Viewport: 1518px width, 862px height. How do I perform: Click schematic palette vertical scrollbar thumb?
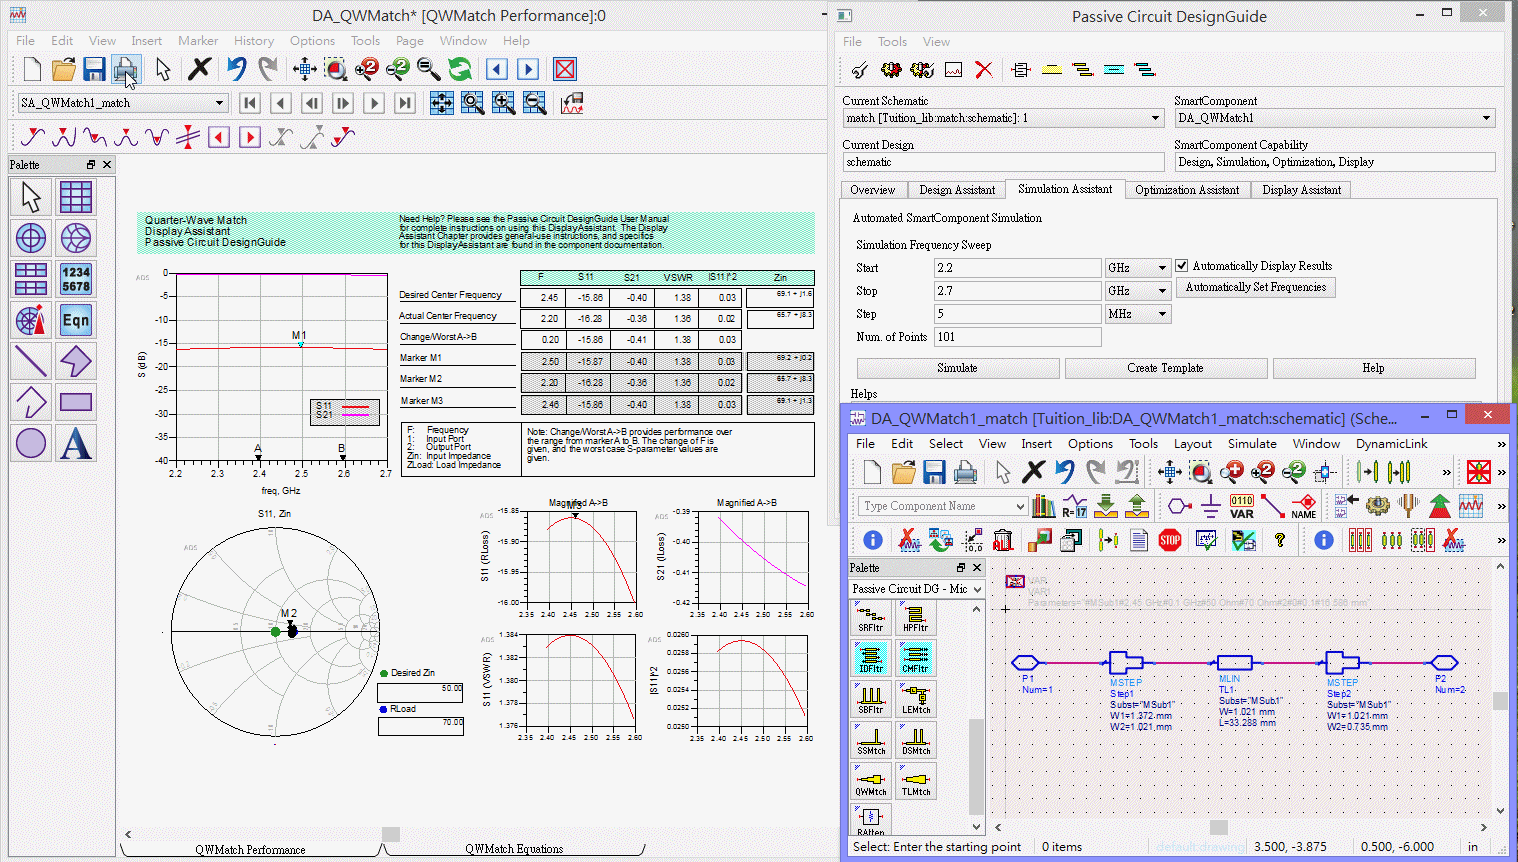977,766
